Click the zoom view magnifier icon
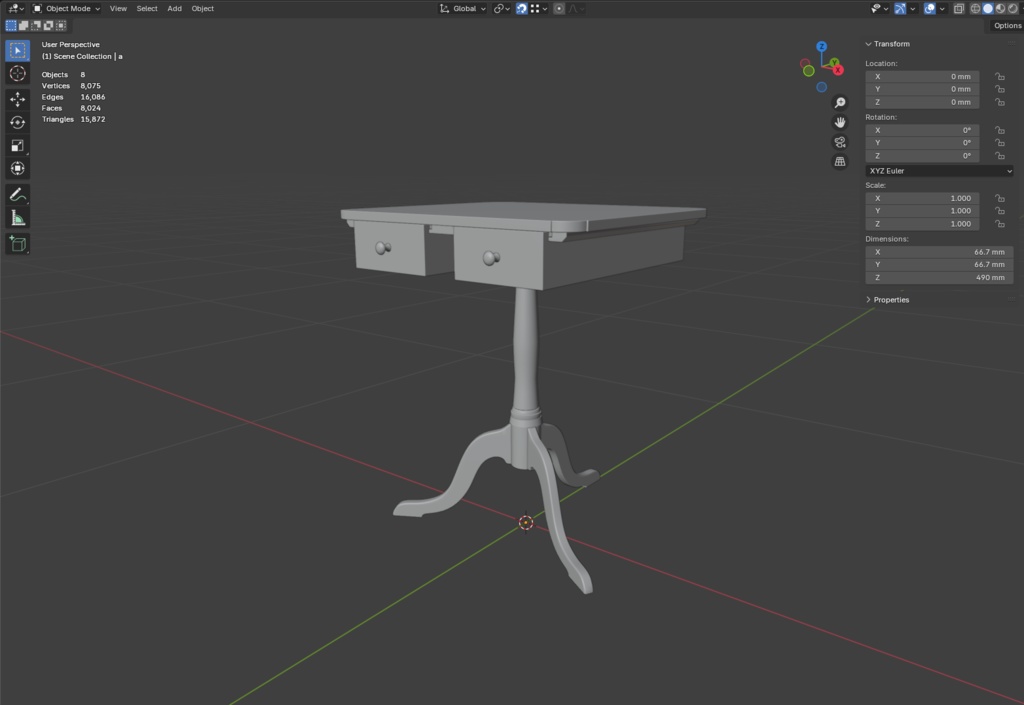This screenshot has height=705, width=1024. pyautogui.click(x=840, y=102)
